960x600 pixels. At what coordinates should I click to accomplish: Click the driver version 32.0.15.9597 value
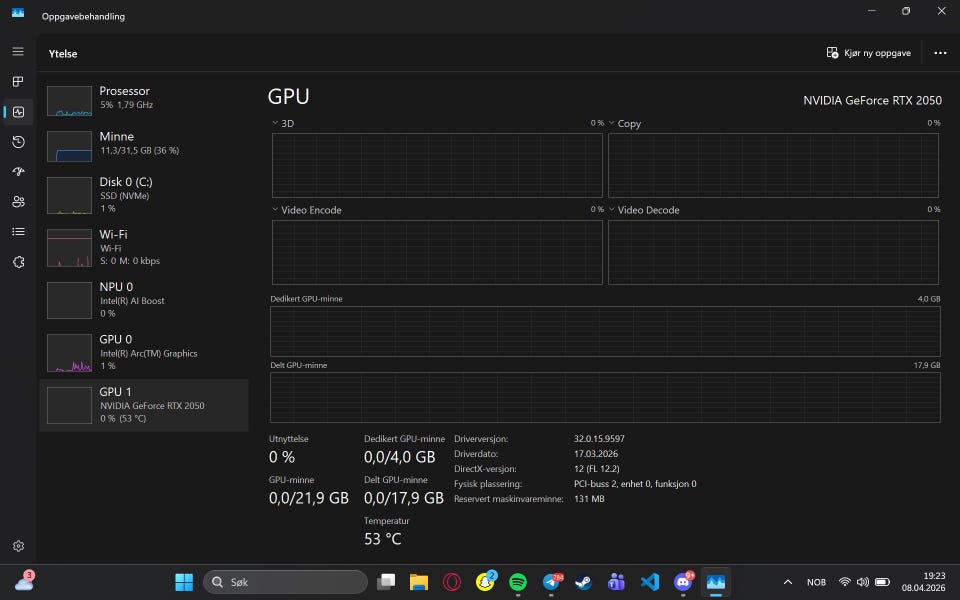(x=599, y=439)
